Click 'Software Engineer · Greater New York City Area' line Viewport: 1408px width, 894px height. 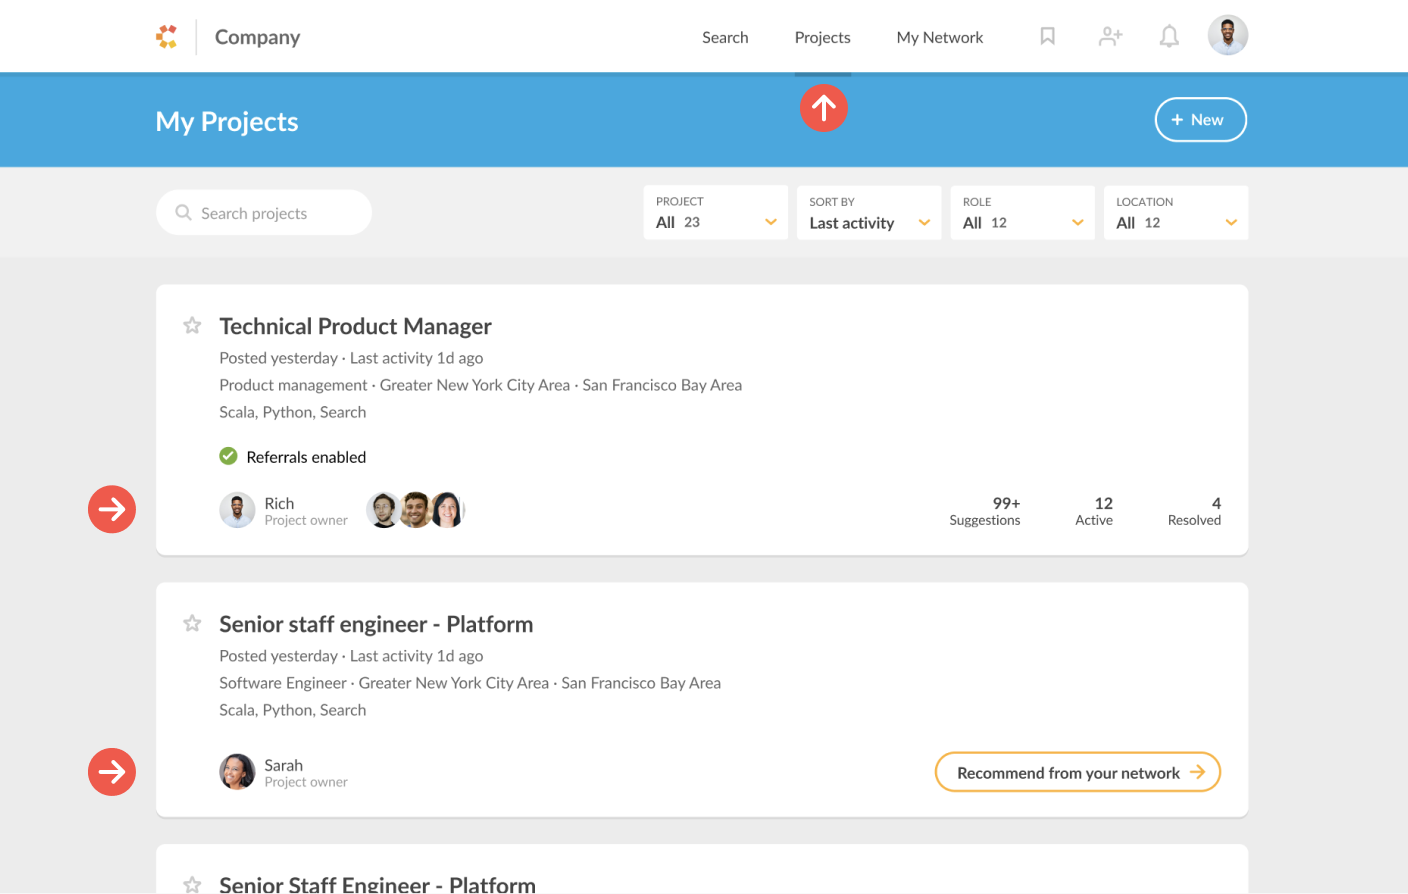click(x=470, y=683)
